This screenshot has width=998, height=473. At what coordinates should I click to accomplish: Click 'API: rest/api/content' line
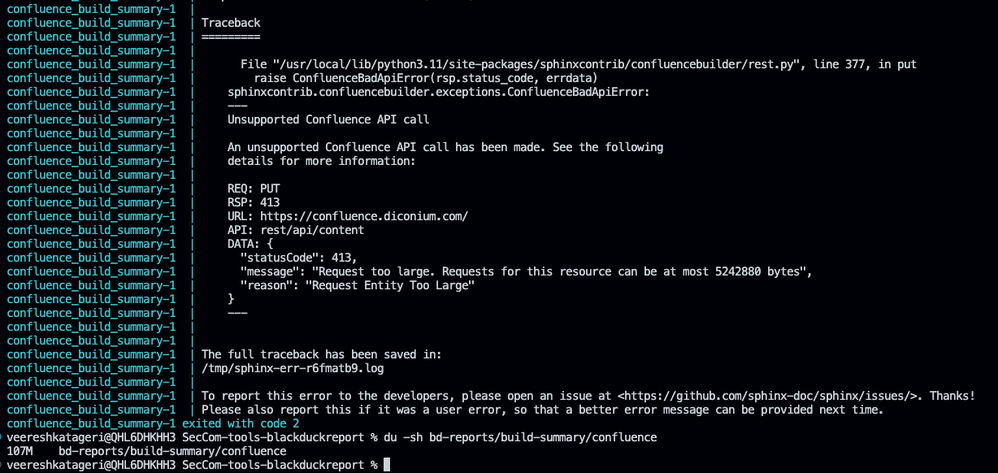[295, 230]
